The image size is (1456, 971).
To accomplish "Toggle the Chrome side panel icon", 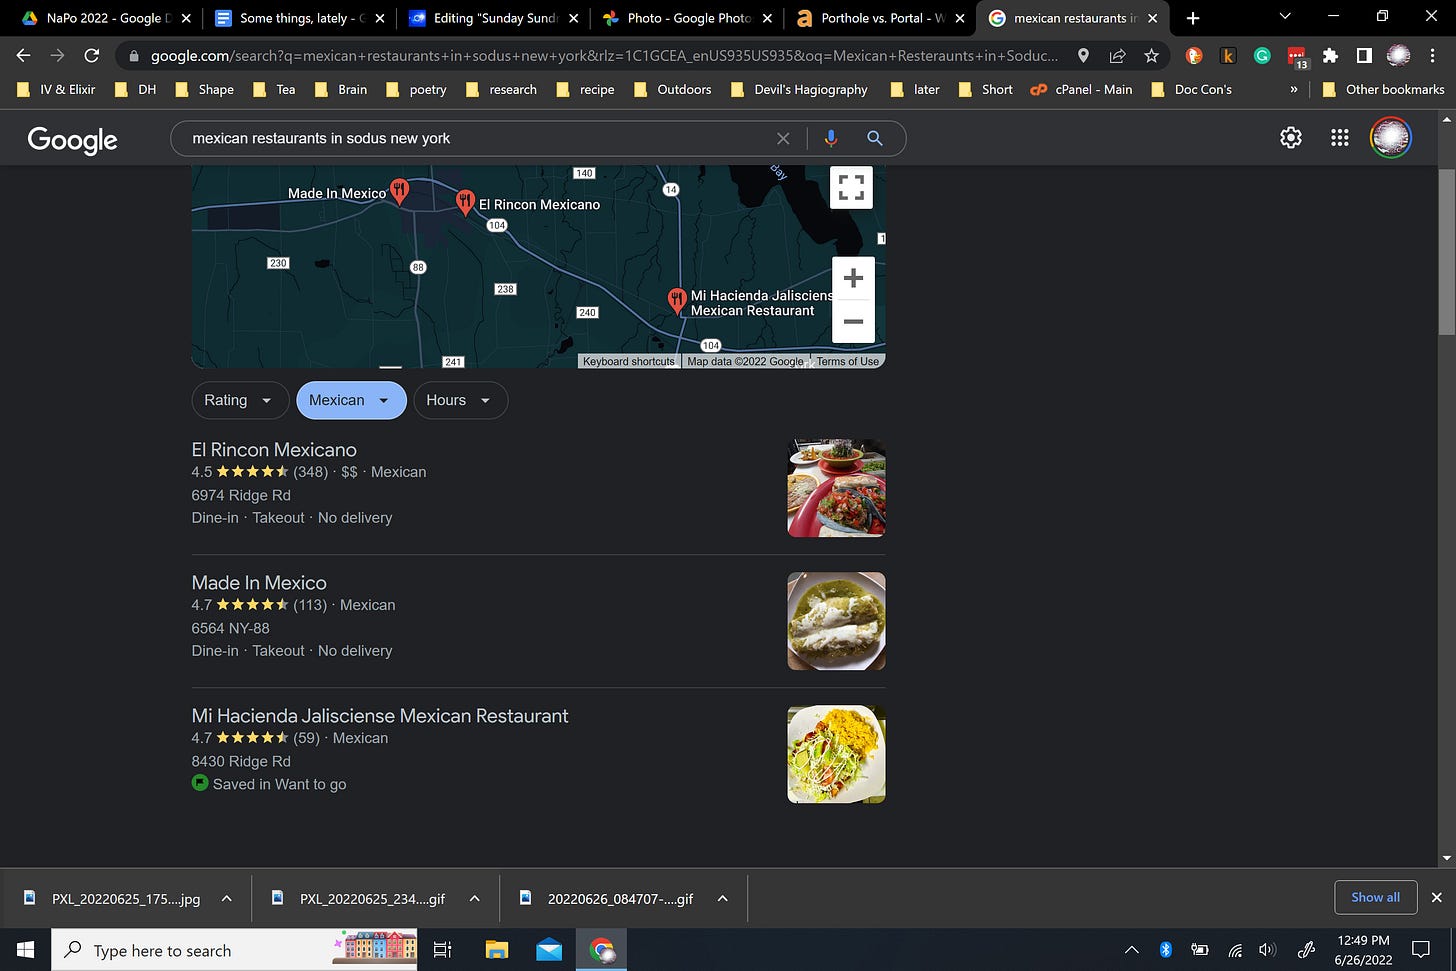I will point(1364,56).
